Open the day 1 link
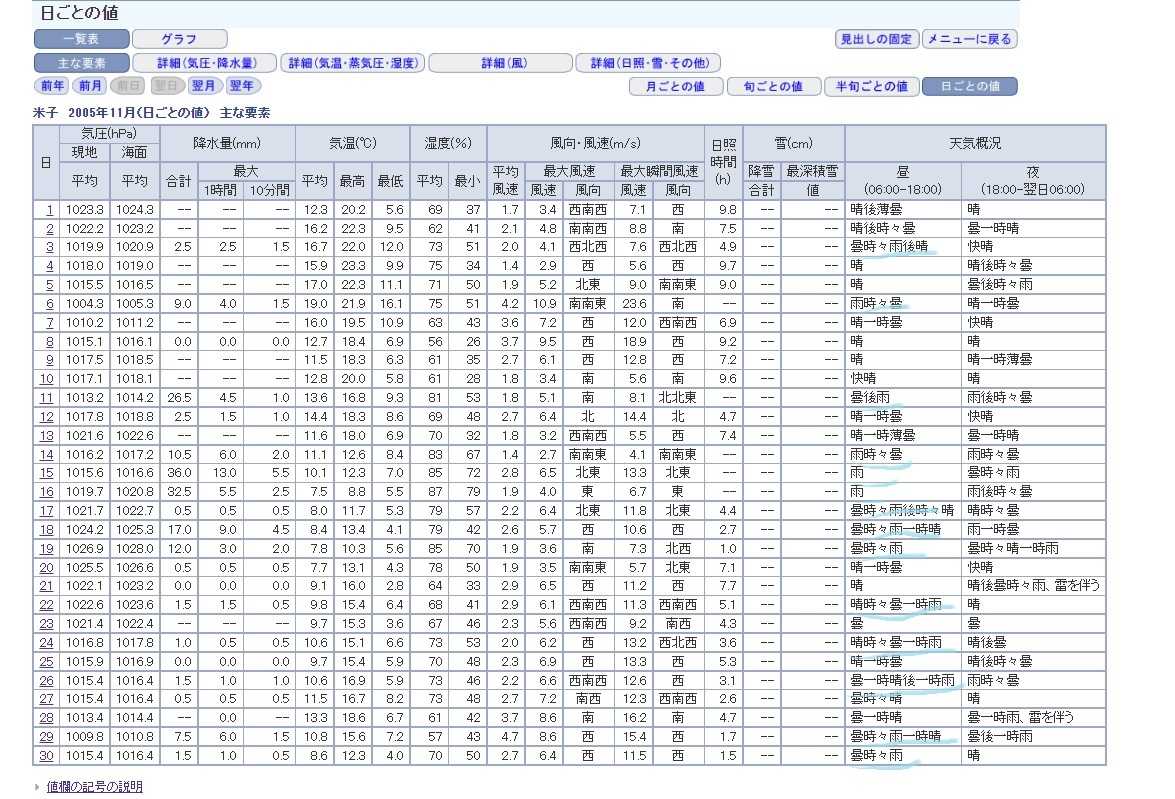The image size is (1175, 799). click(x=50, y=210)
